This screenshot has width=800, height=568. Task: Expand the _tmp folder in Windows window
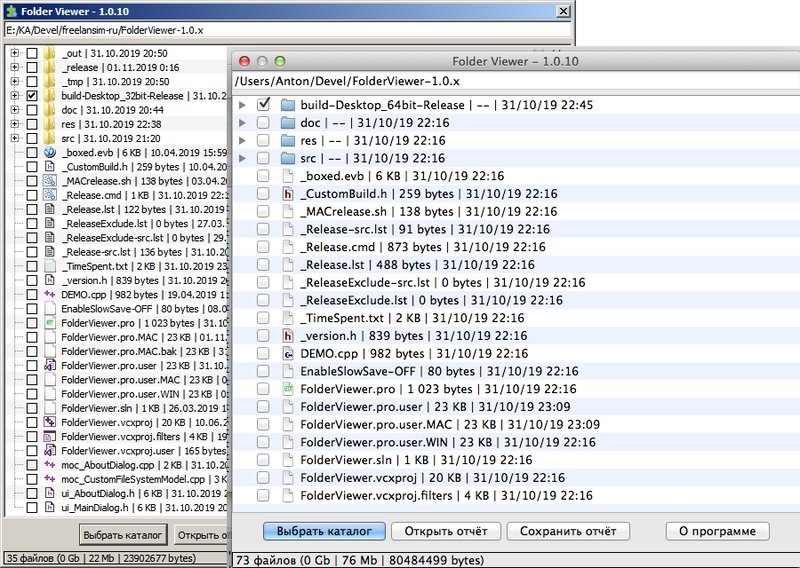click(x=14, y=81)
